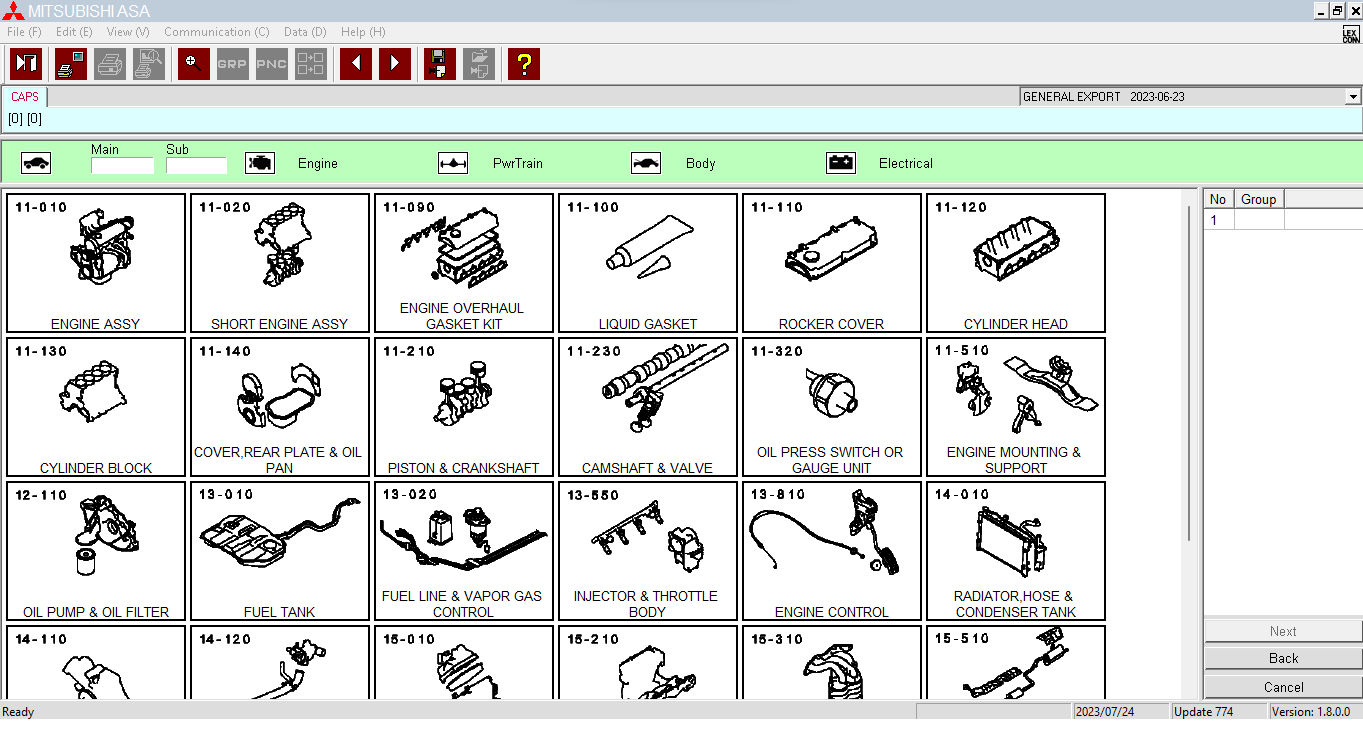The image size is (1363, 755).
Task: Open the 11-120 CYLINDER HEAD thumbnail
Action: [x=1015, y=263]
